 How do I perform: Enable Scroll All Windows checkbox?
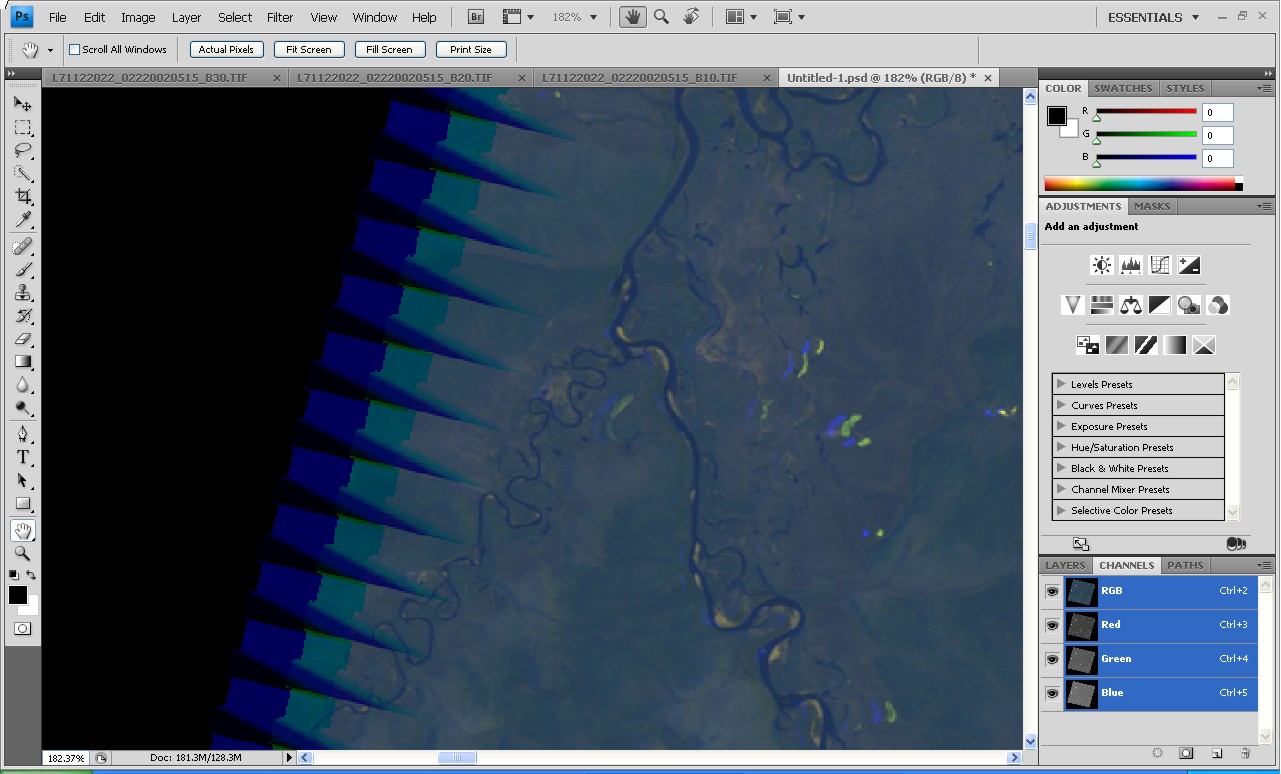click(x=74, y=49)
